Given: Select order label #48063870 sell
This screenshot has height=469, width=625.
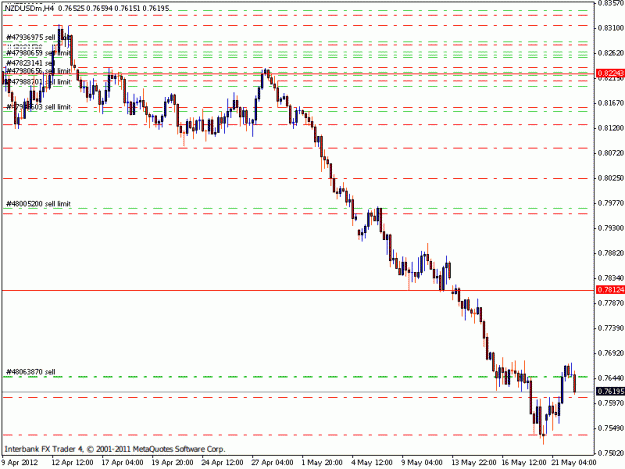Looking at the screenshot, I should (30, 372).
